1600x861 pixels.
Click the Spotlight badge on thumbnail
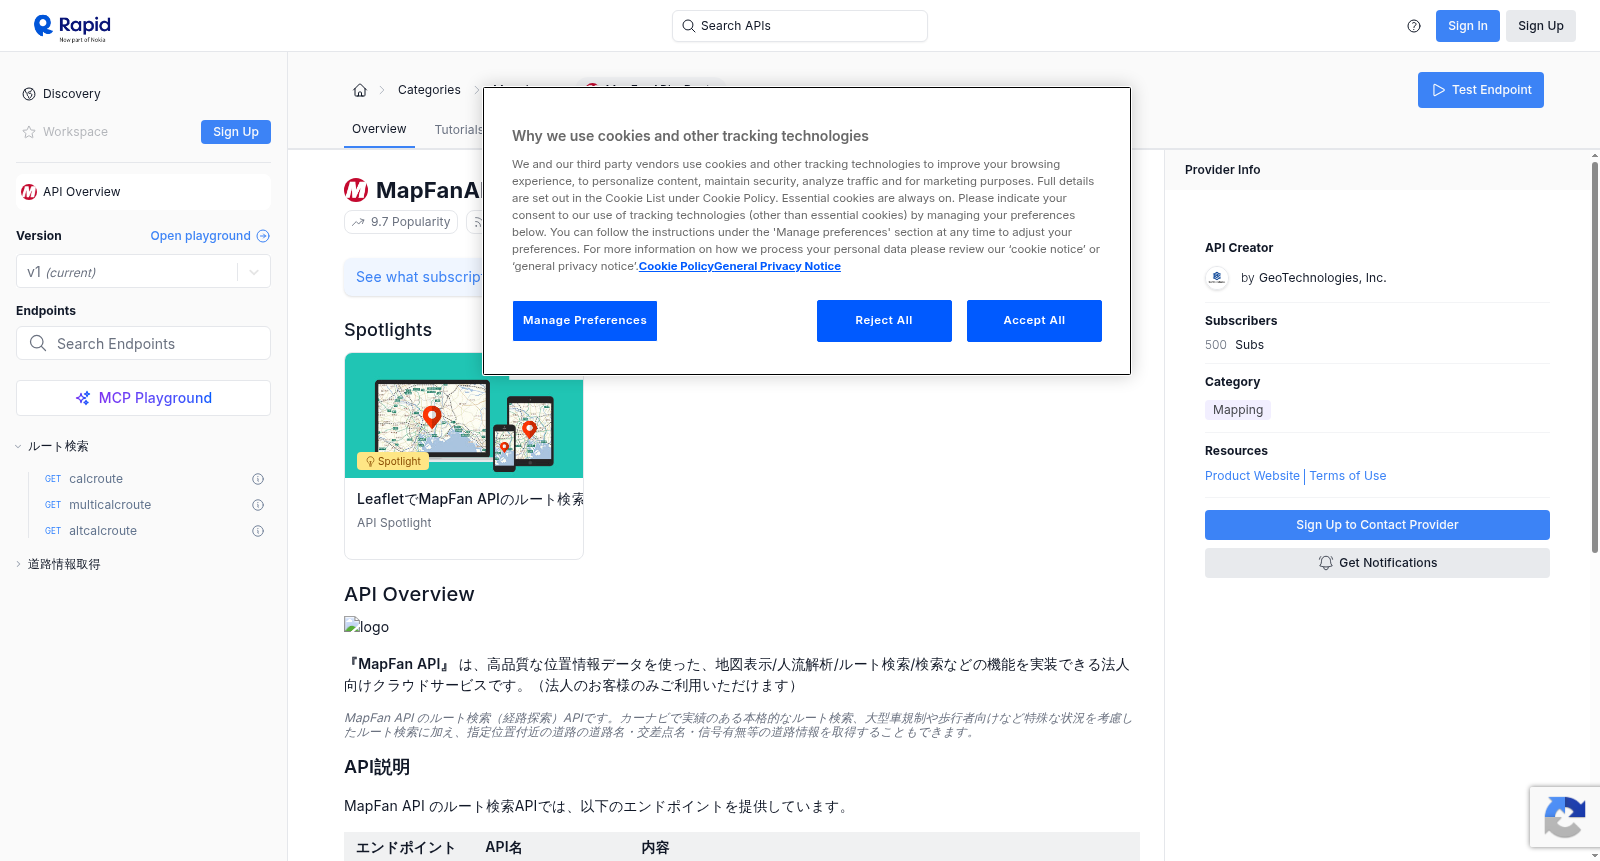pos(393,461)
